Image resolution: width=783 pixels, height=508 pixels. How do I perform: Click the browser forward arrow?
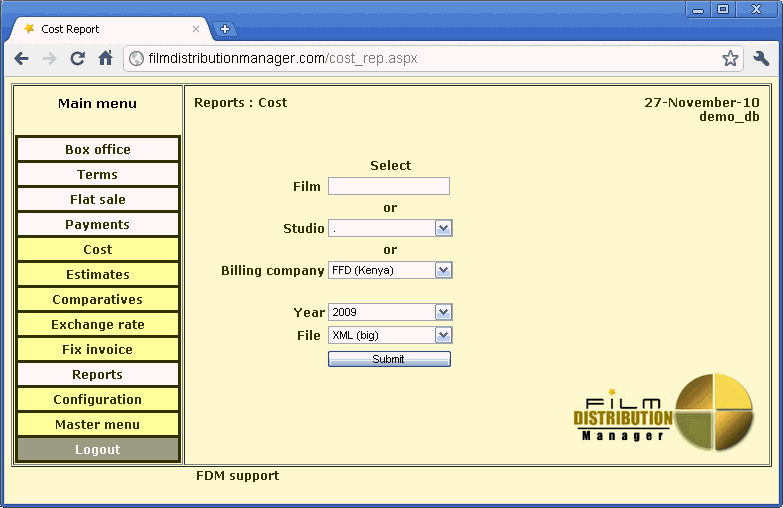49,59
